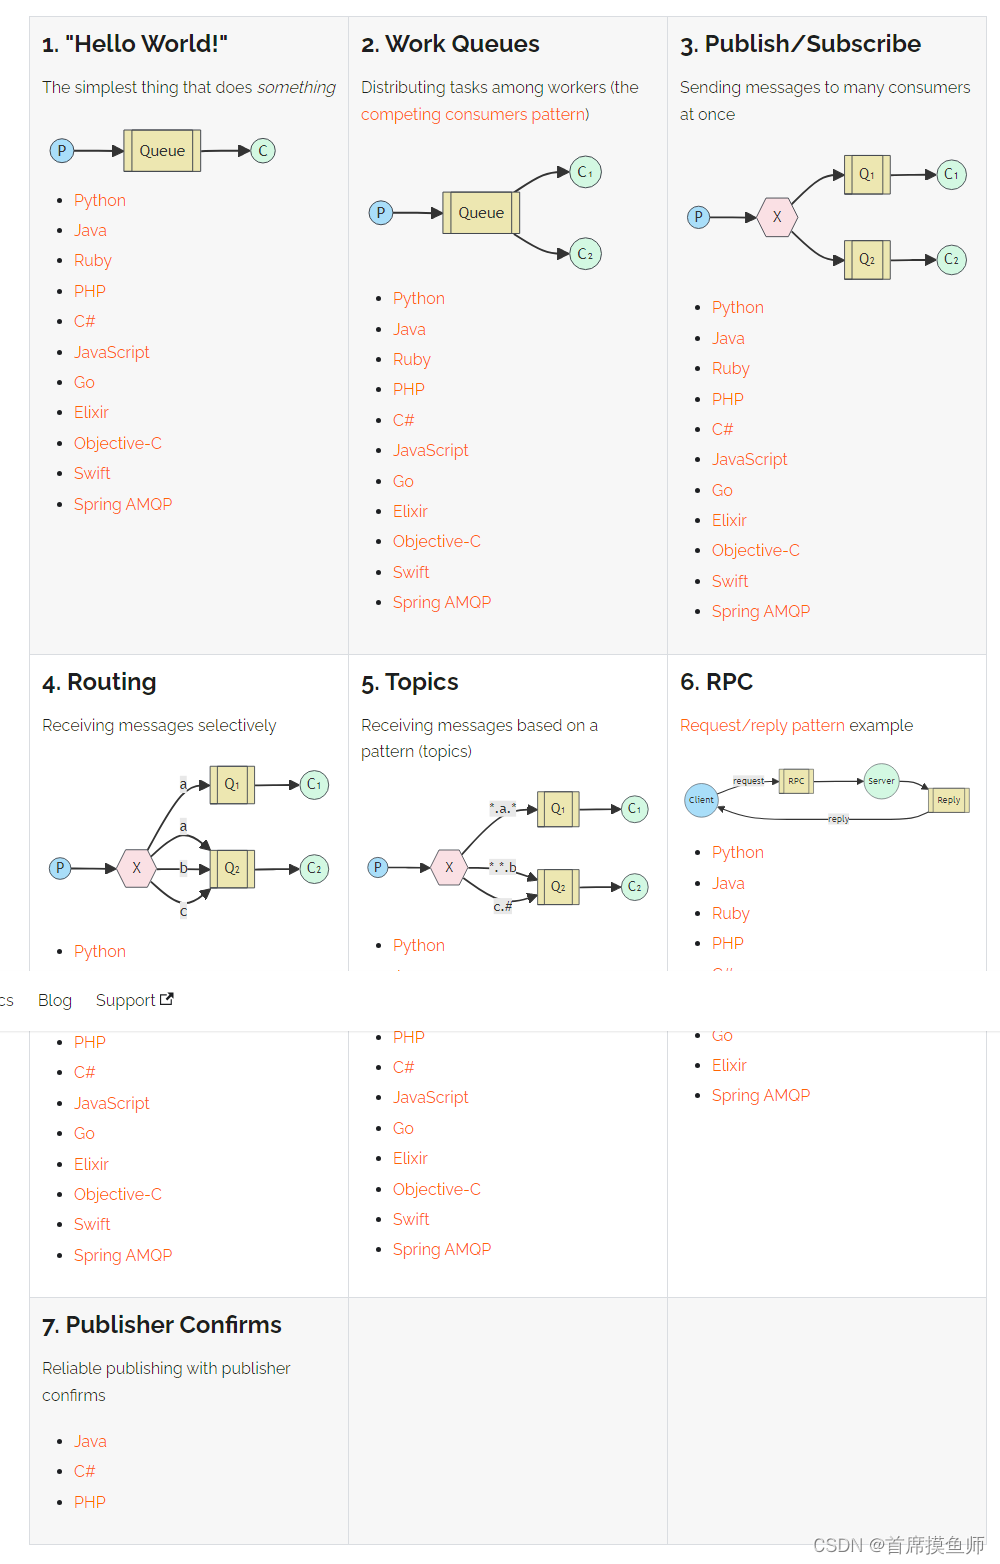Click the consumer C2 circle in Routing diagram

point(314,868)
